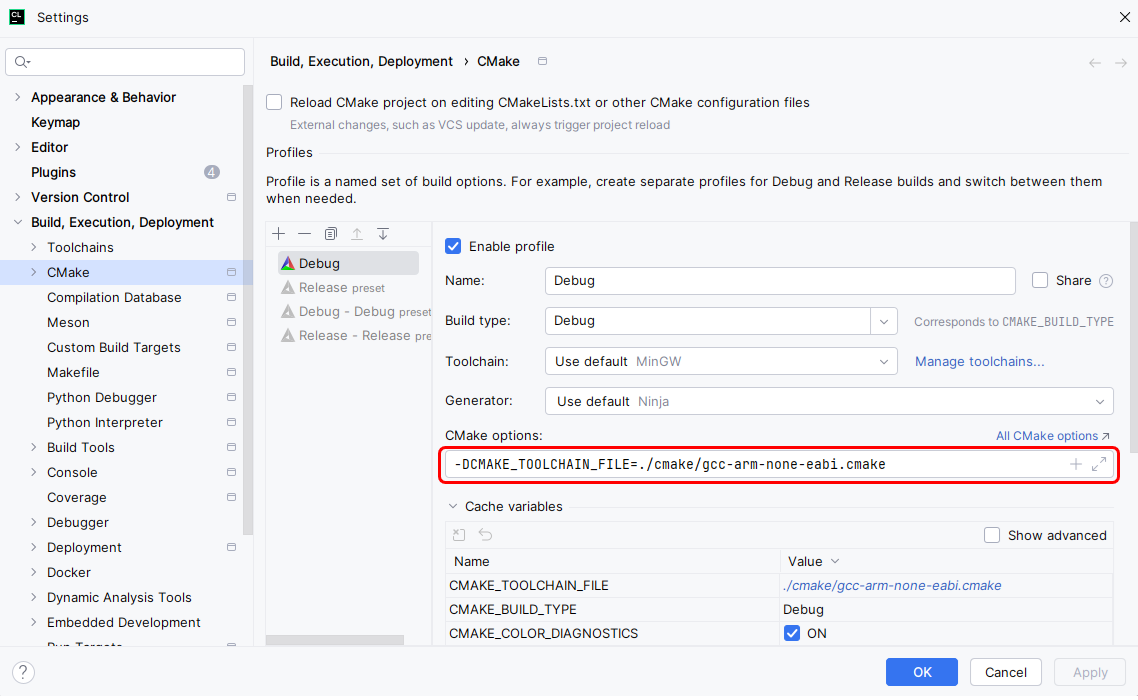Move profile up in list
The width and height of the screenshot is (1138, 700).
click(357, 234)
